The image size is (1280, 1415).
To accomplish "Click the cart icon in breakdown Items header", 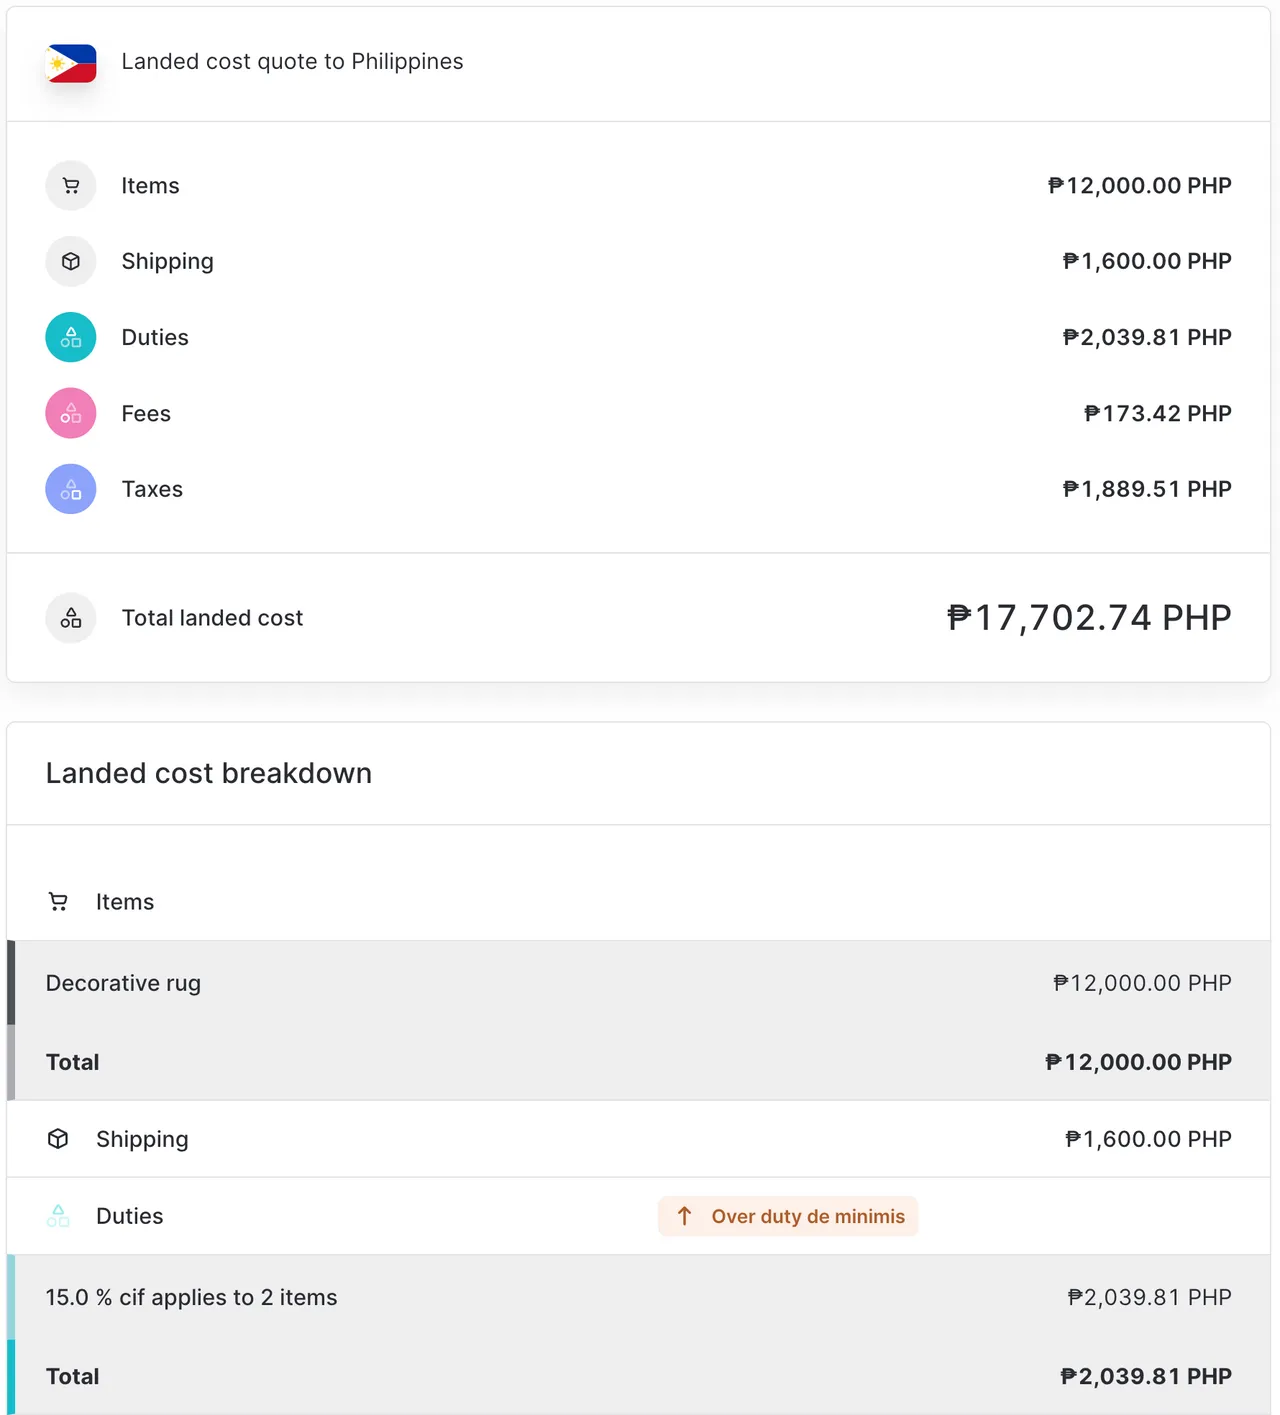I will point(59,902).
